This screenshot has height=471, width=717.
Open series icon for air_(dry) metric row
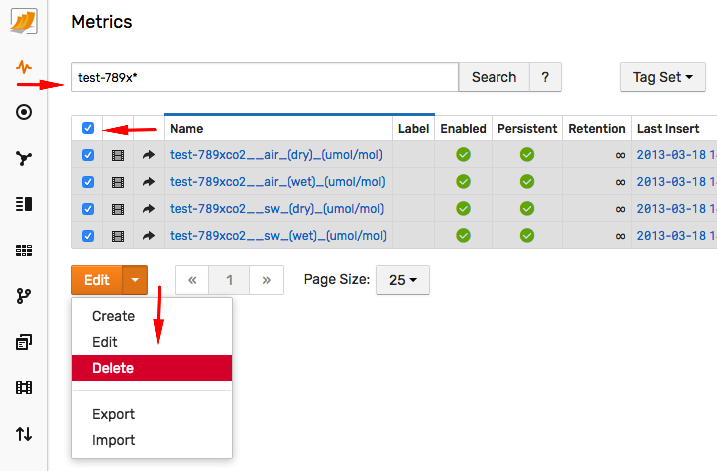(118, 155)
